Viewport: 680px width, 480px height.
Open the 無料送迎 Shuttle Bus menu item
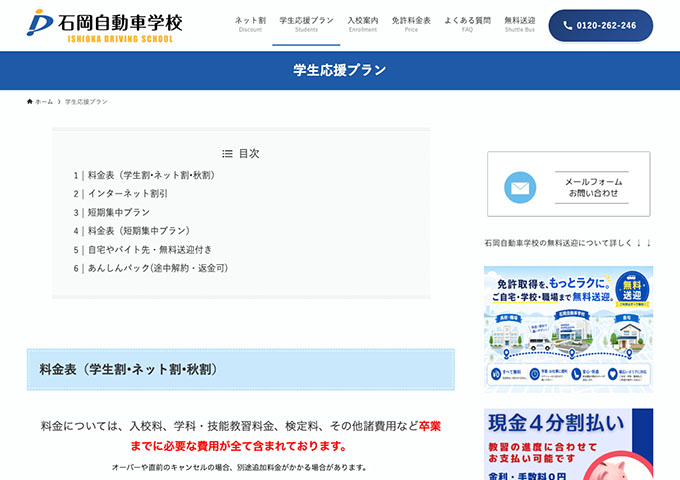tap(520, 24)
